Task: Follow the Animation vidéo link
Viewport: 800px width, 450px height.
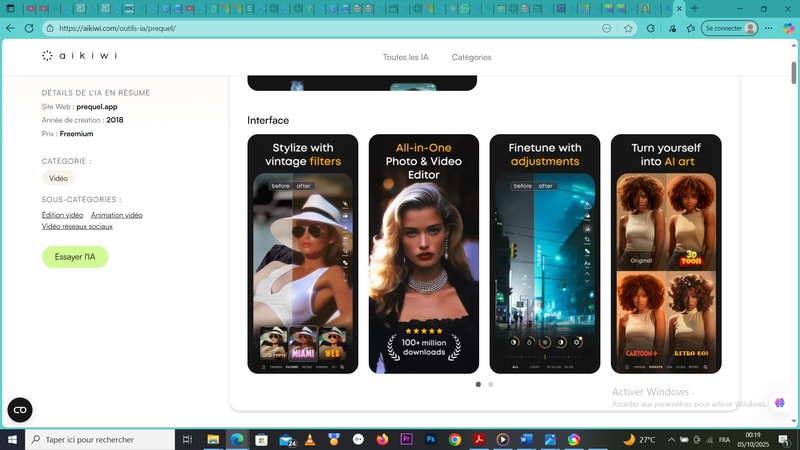Action: pos(117,215)
